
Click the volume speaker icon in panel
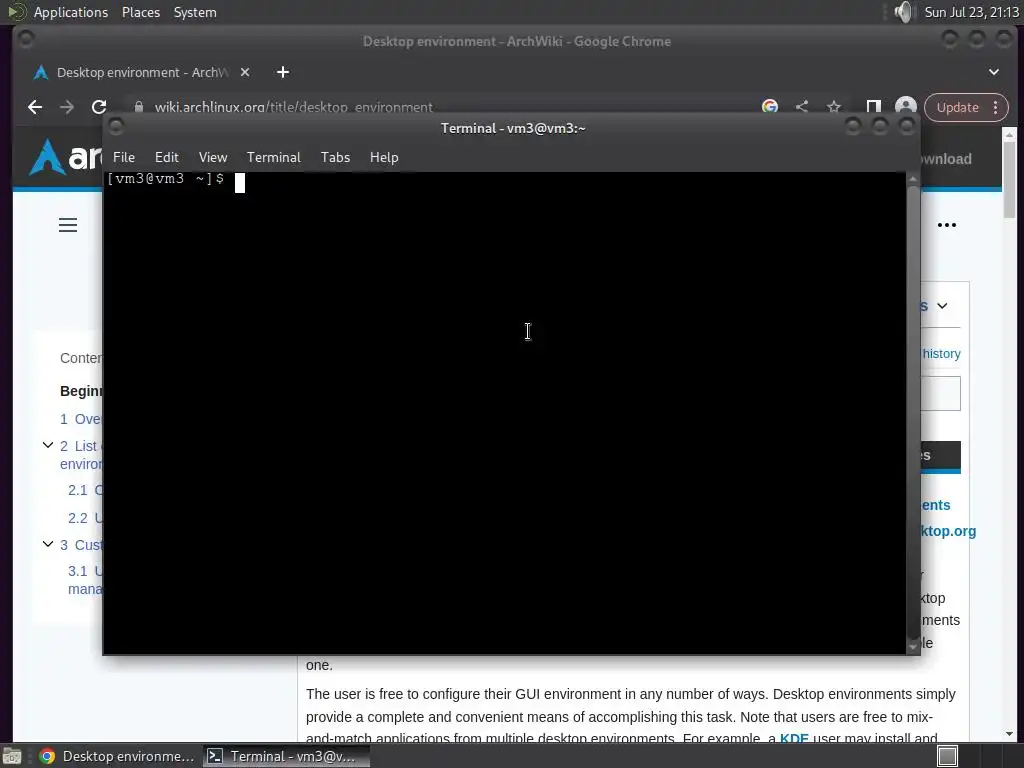(x=904, y=12)
